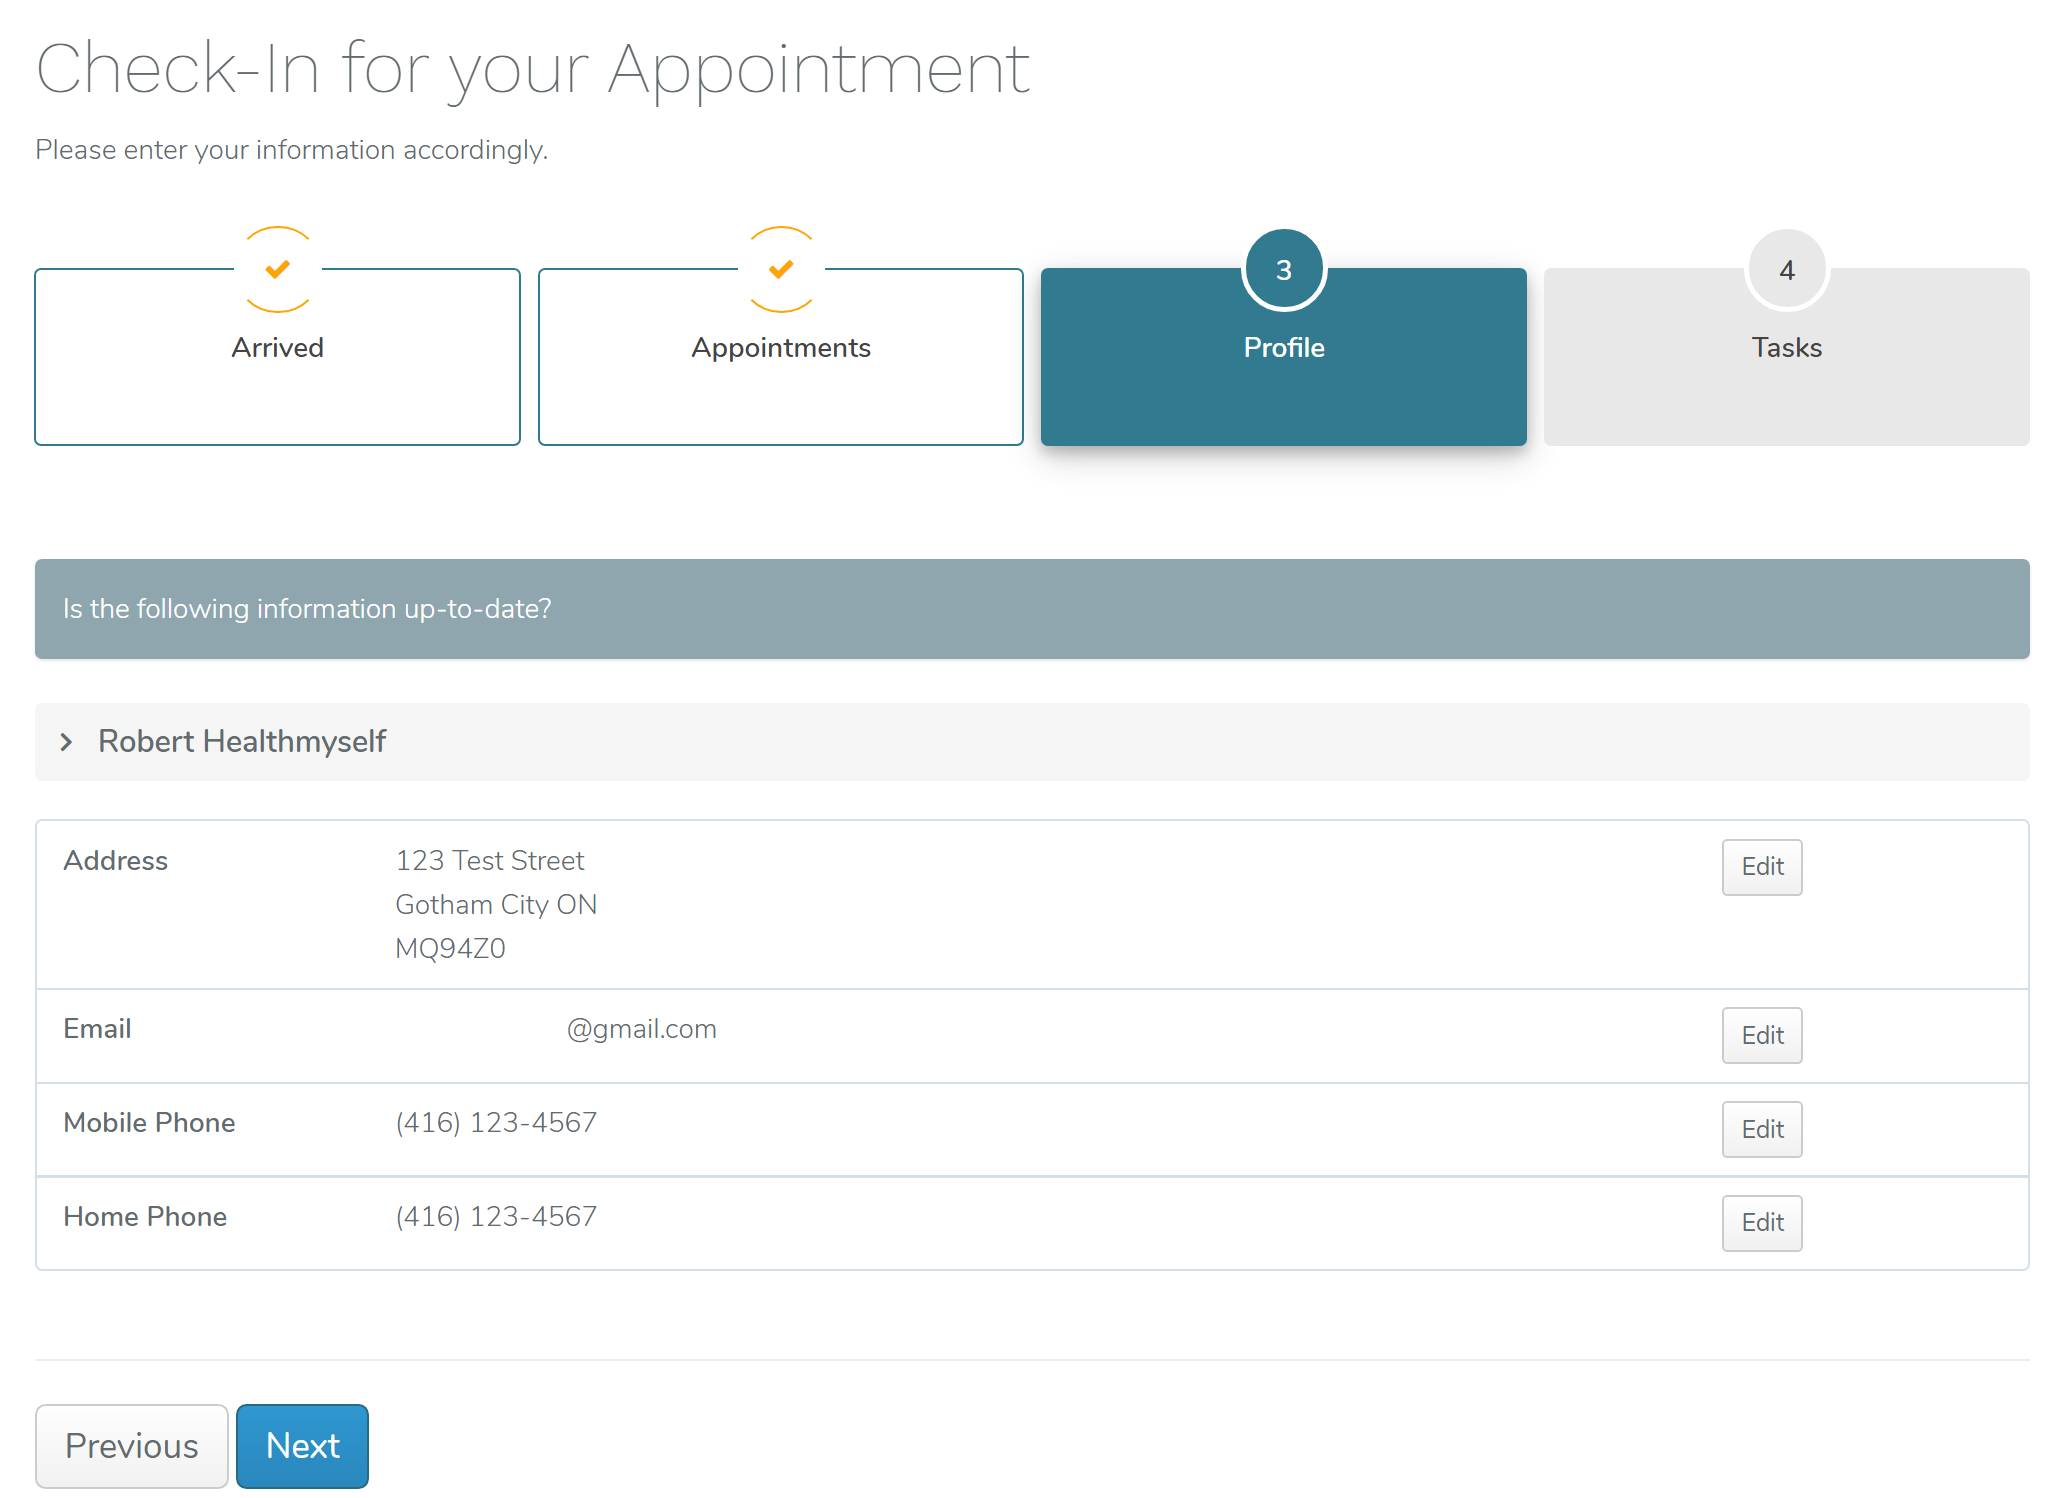The height and width of the screenshot is (1498, 2068).
Task: Click the Robert Healthmyself name header
Action: (242, 742)
